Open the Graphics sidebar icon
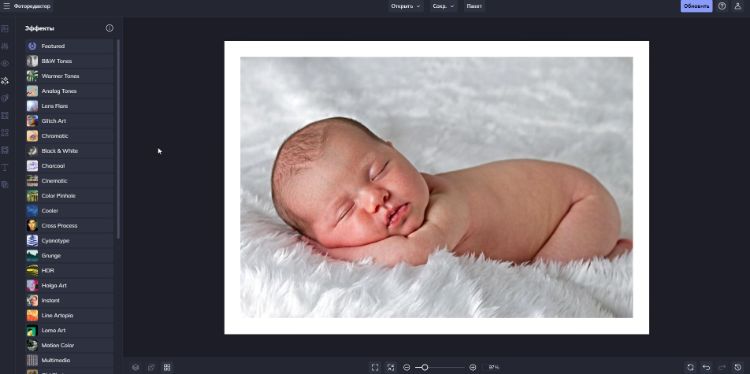Viewport: 750px width, 374px height. point(5,132)
